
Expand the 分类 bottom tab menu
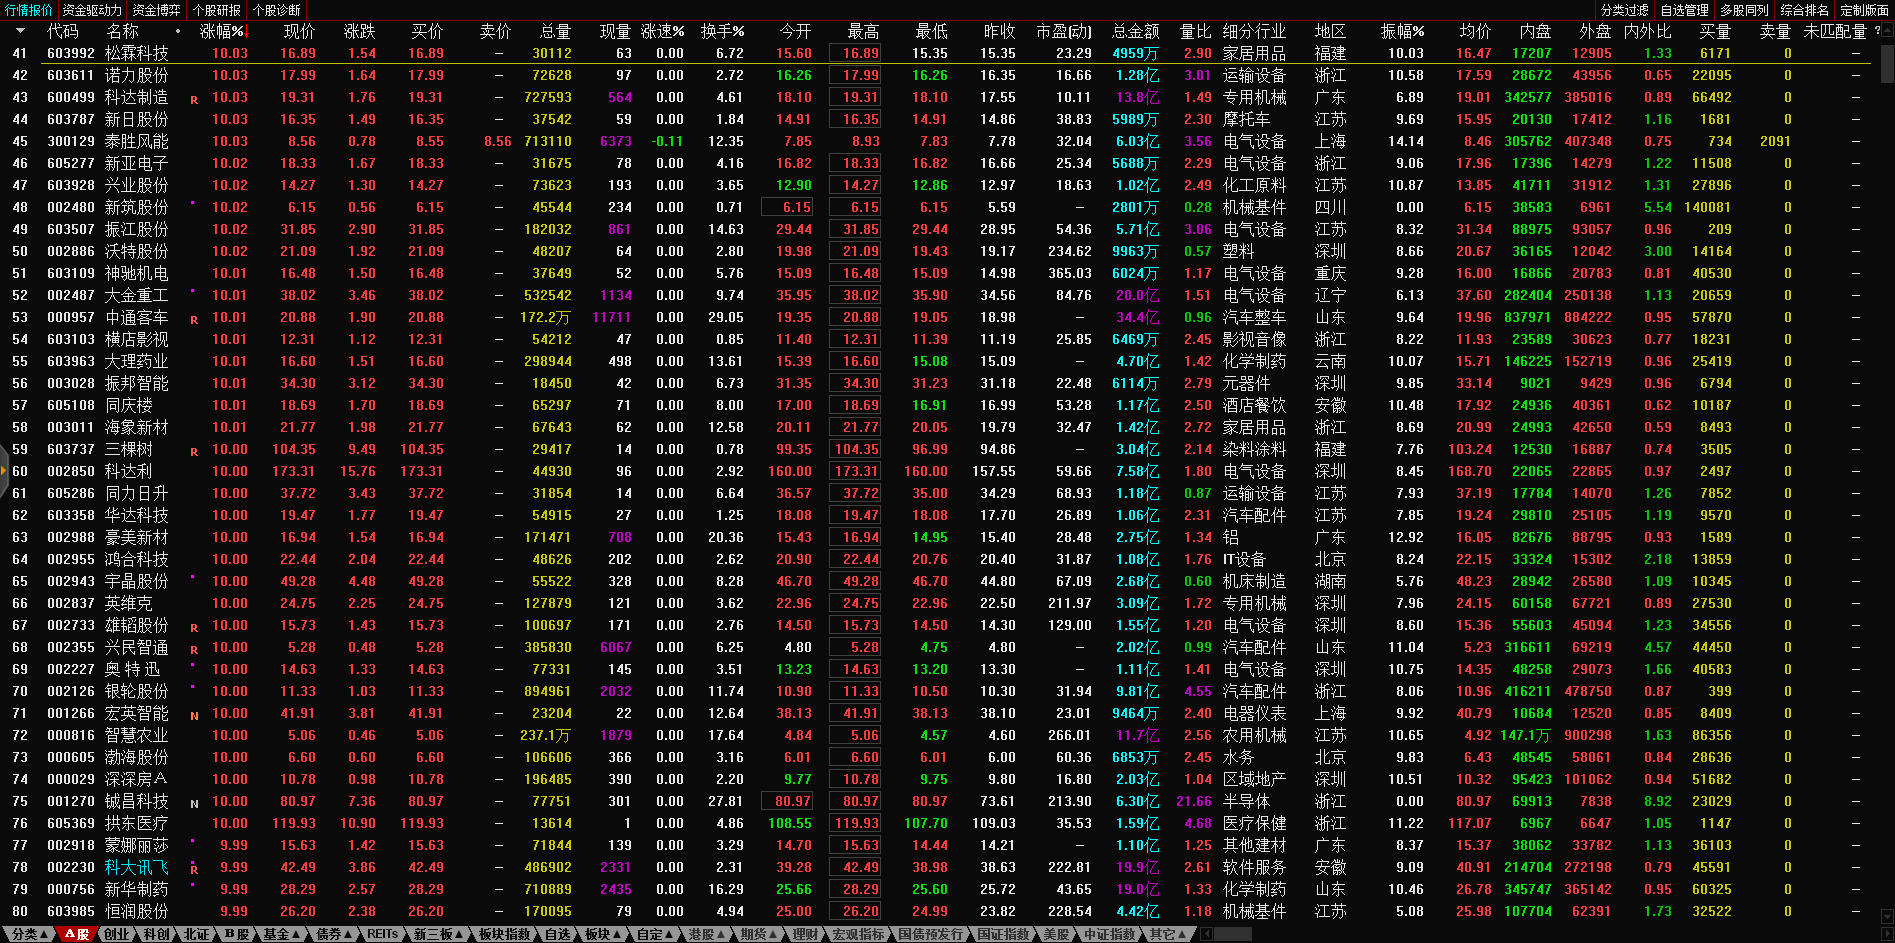coord(29,934)
